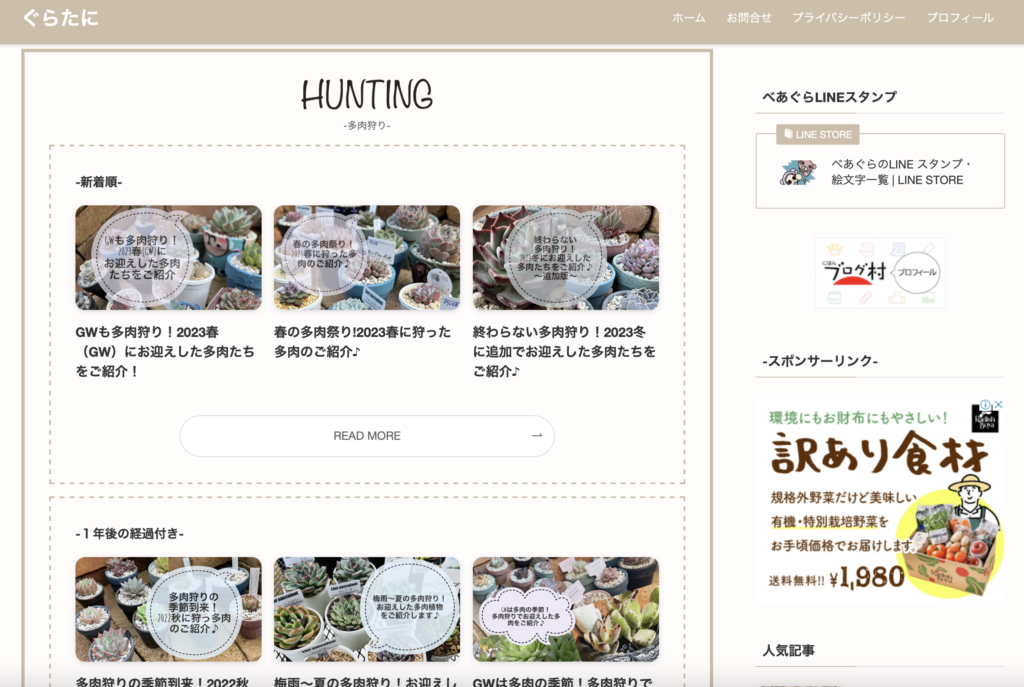Click the ブログ村 プロフィール banner

point(880,272)
